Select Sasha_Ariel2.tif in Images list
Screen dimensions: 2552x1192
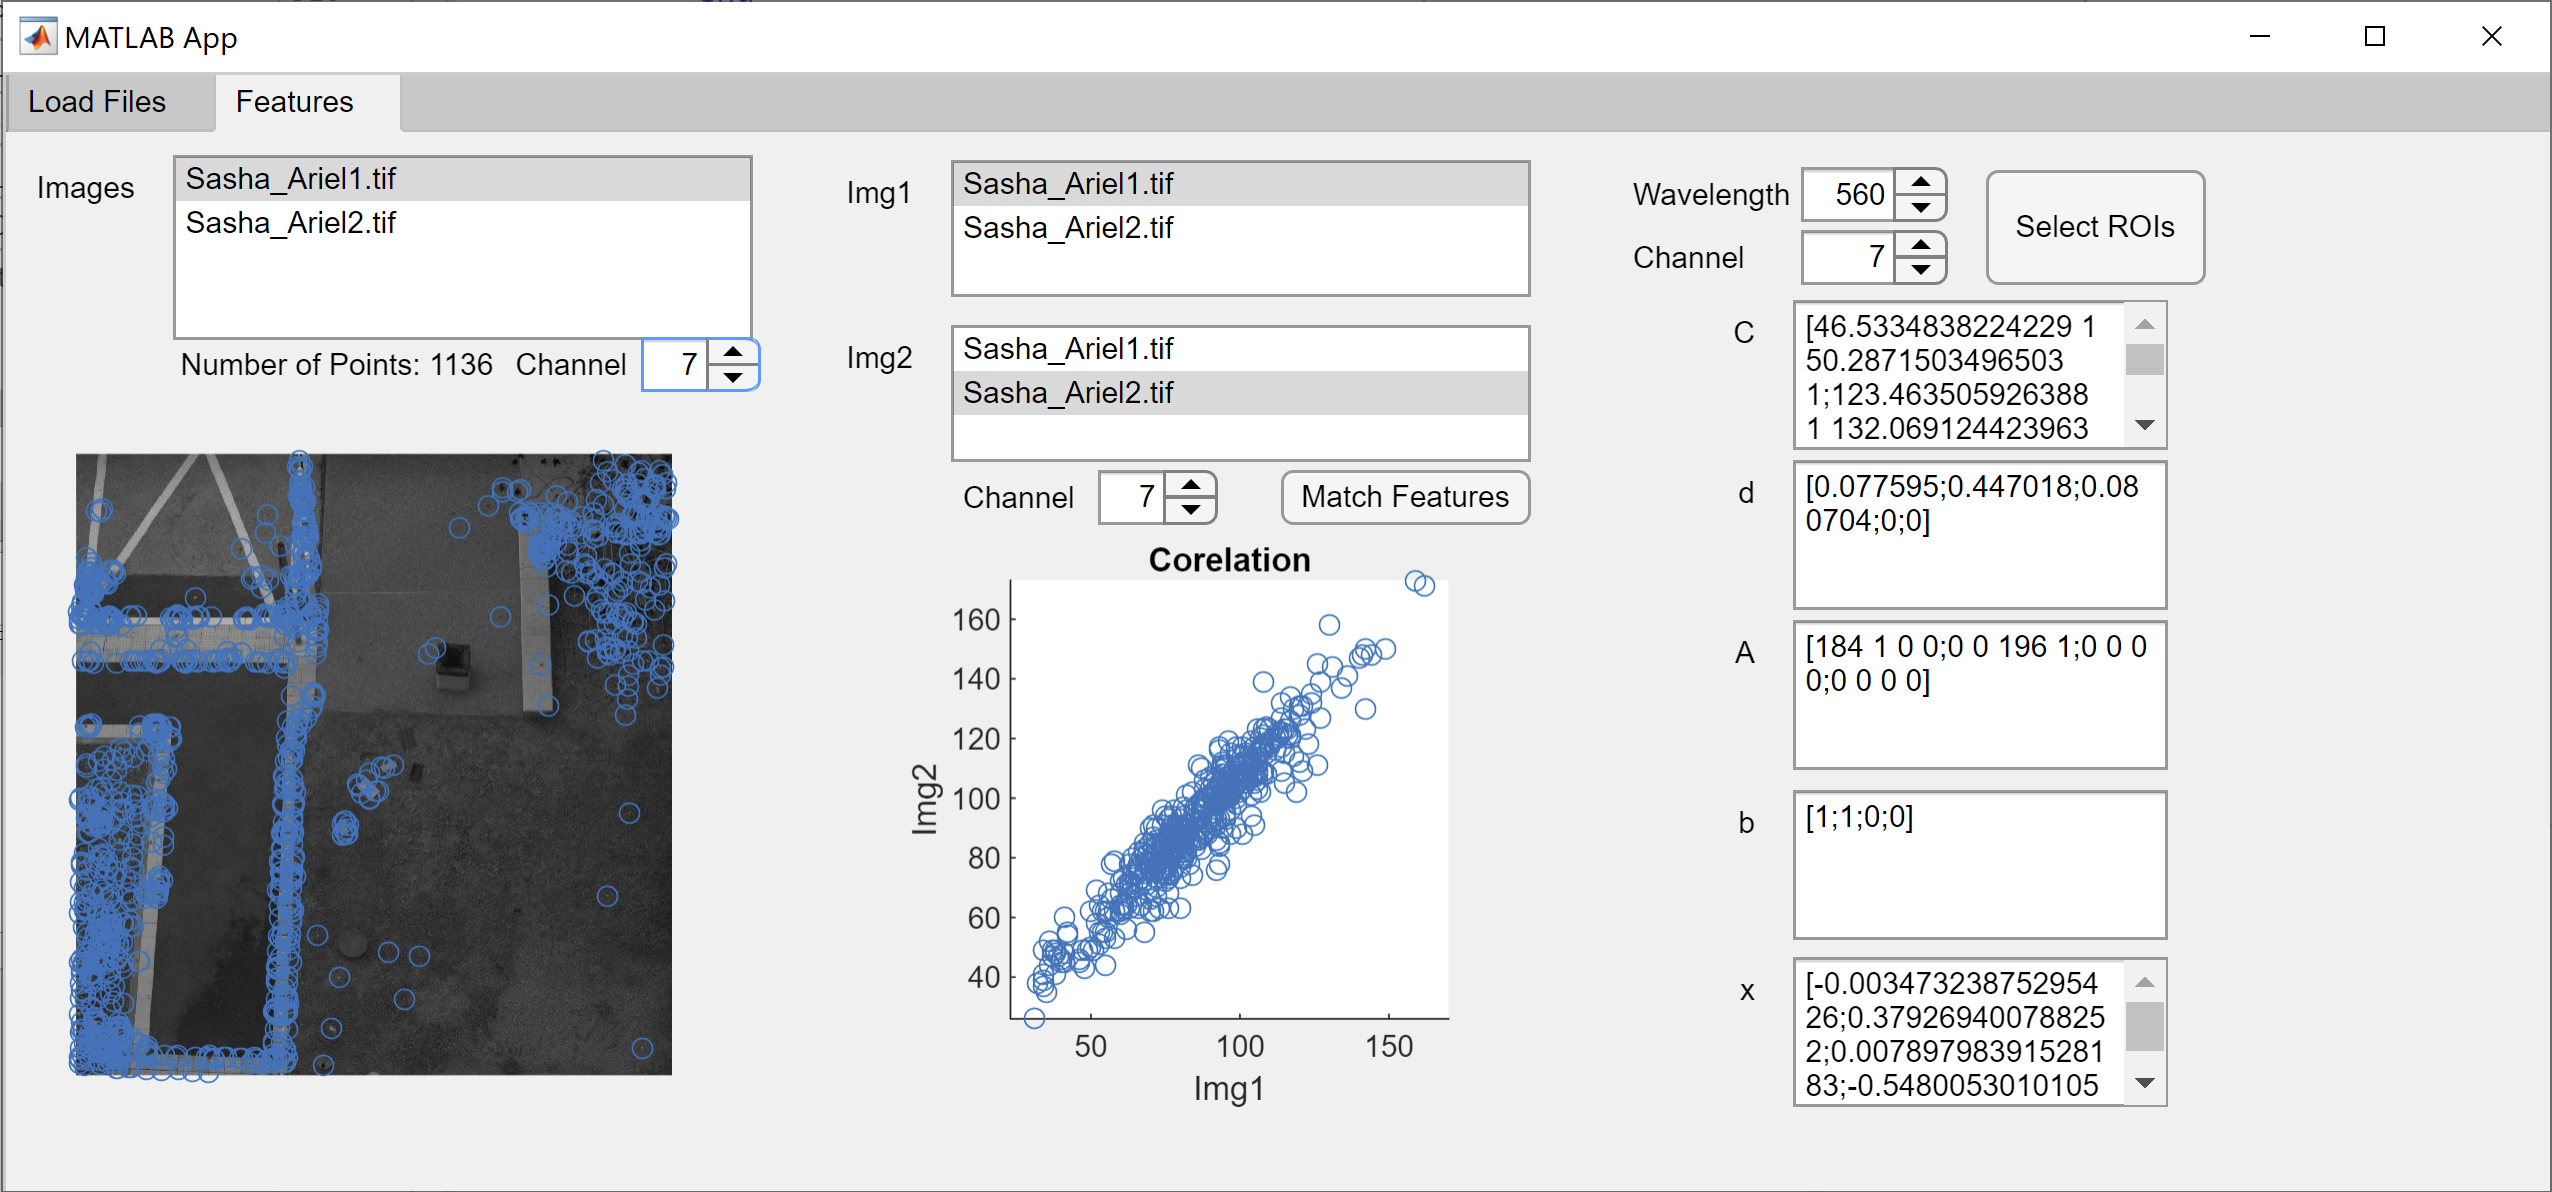[x=291, y=223]
